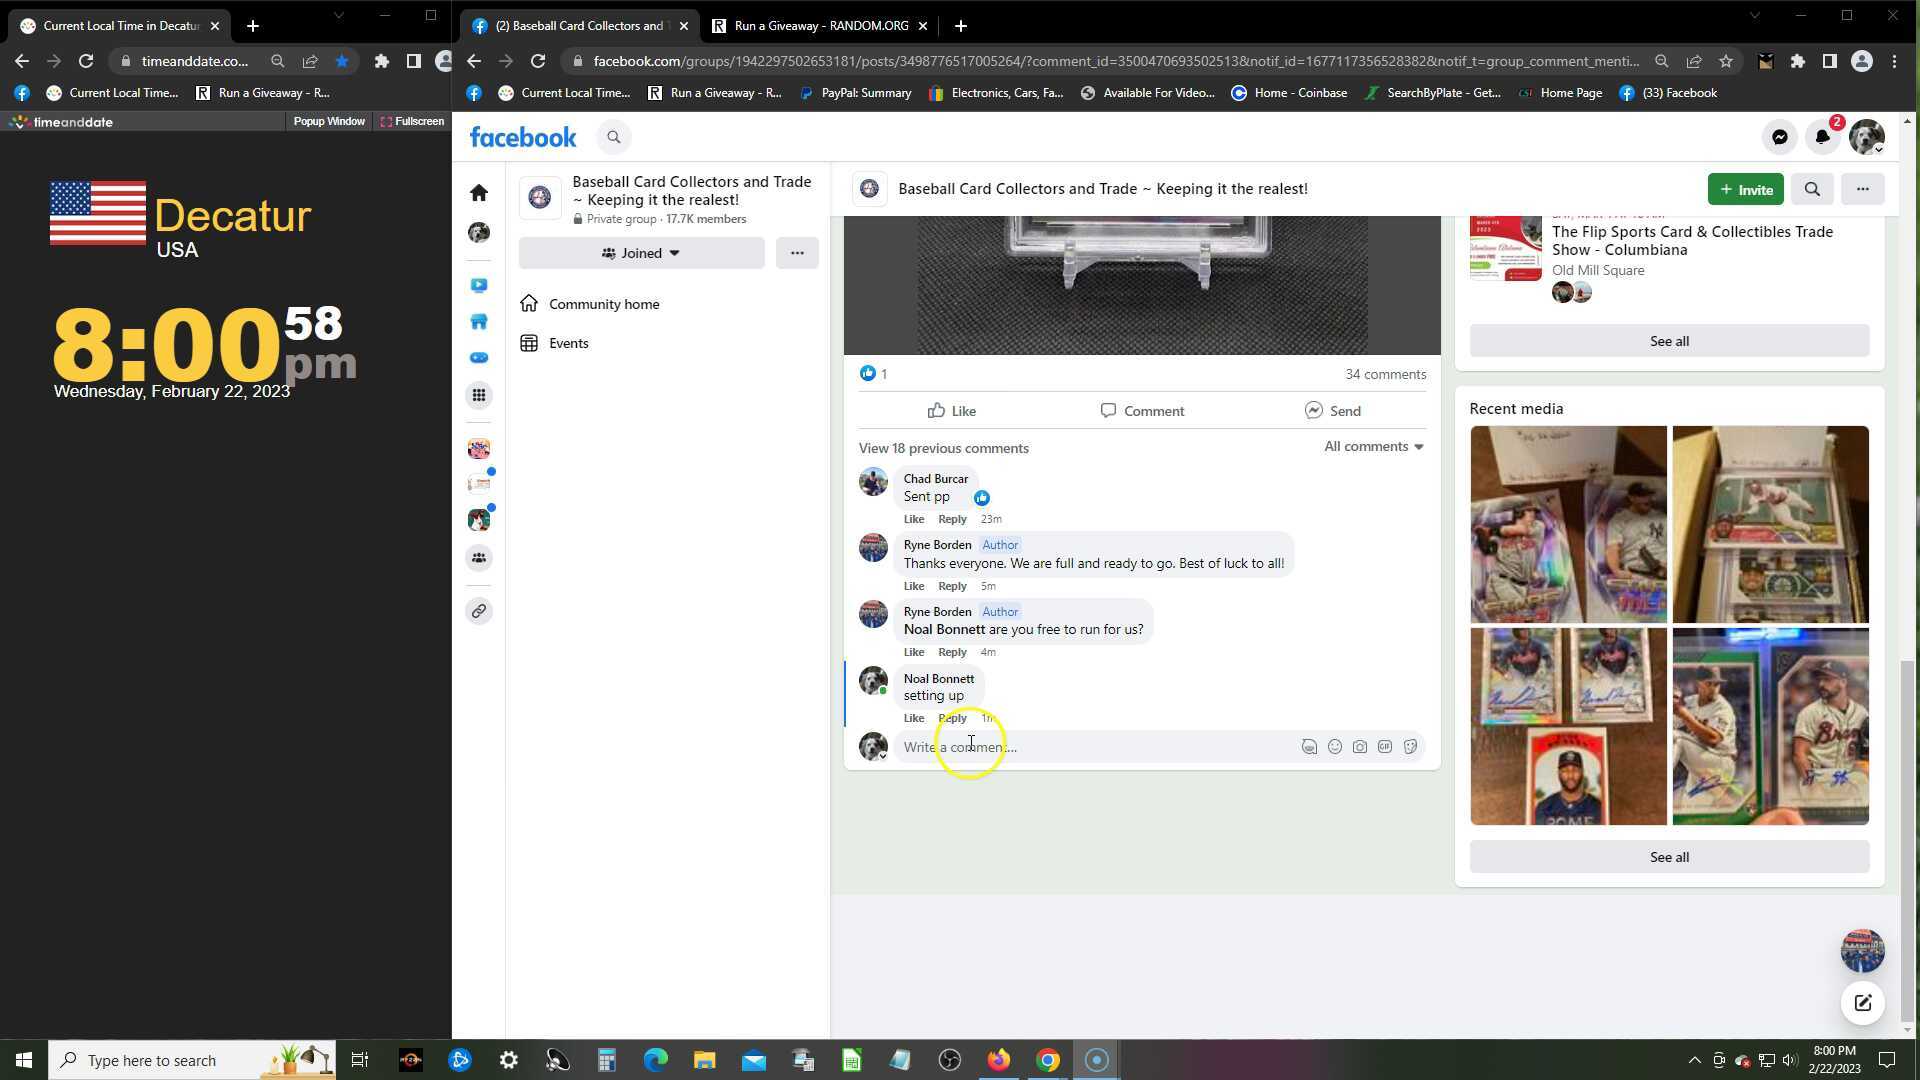Click the green Invite button
This screenshot has height=1080, width=1920.
click(1745, 189)
